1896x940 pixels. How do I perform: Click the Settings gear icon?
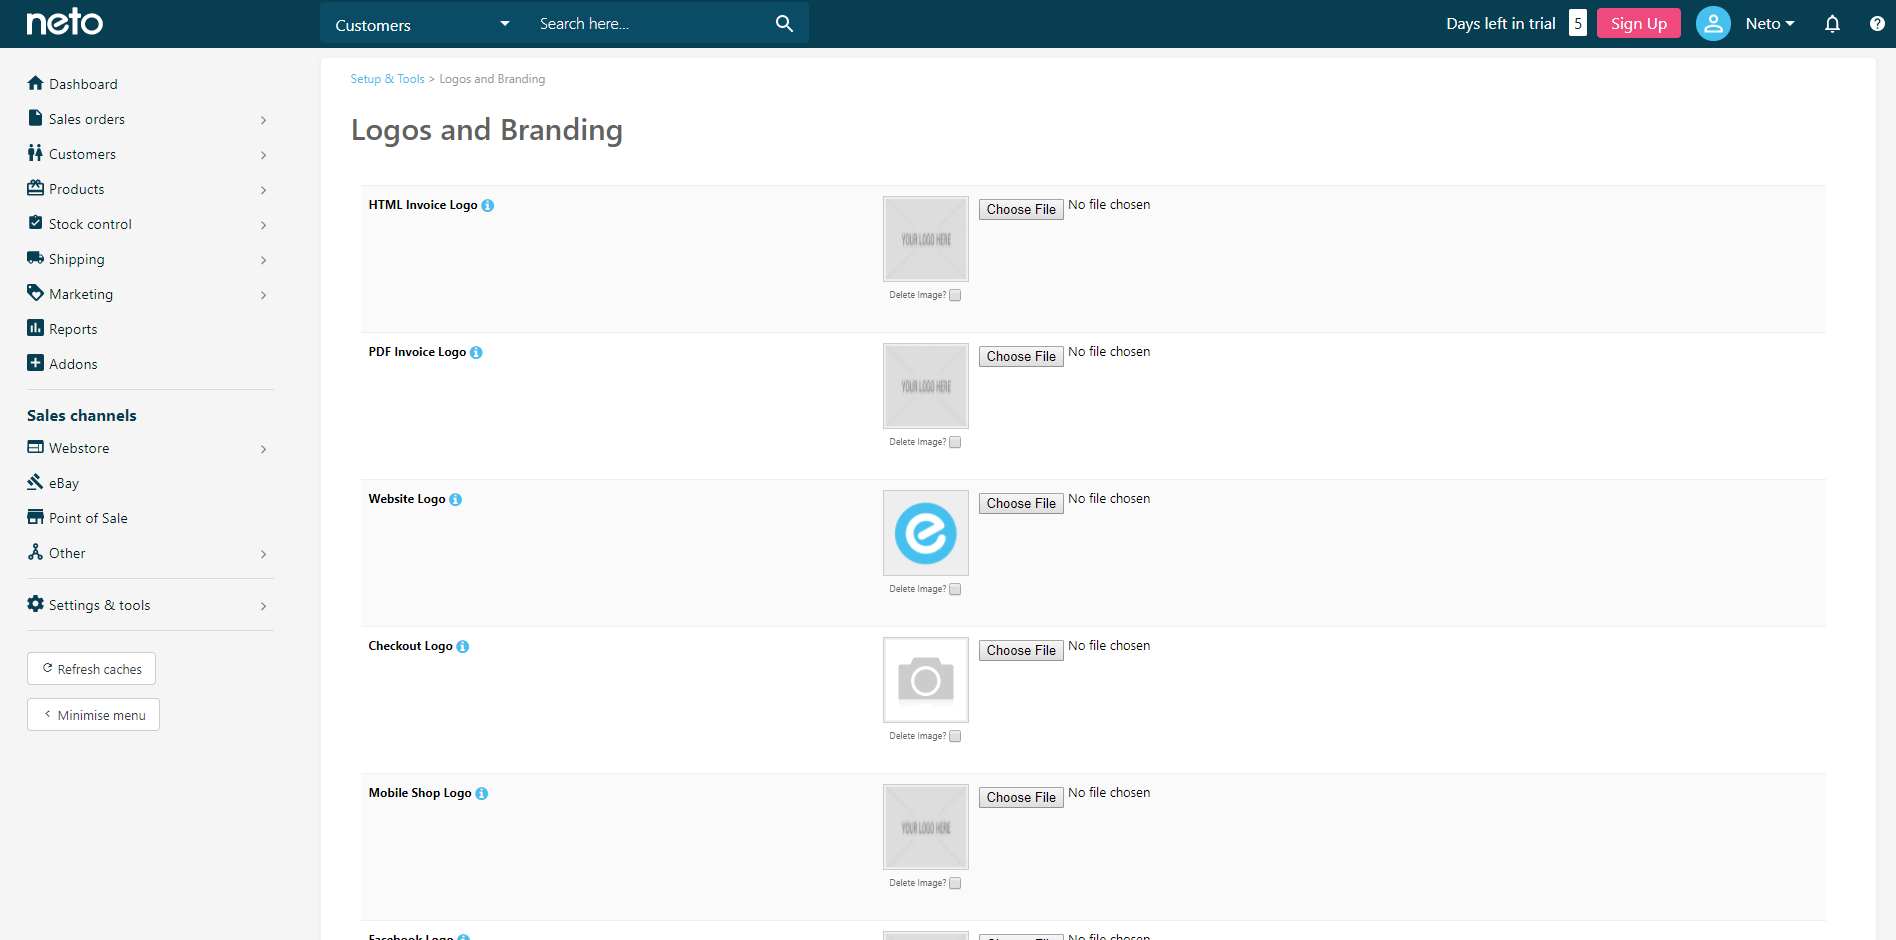35,604
